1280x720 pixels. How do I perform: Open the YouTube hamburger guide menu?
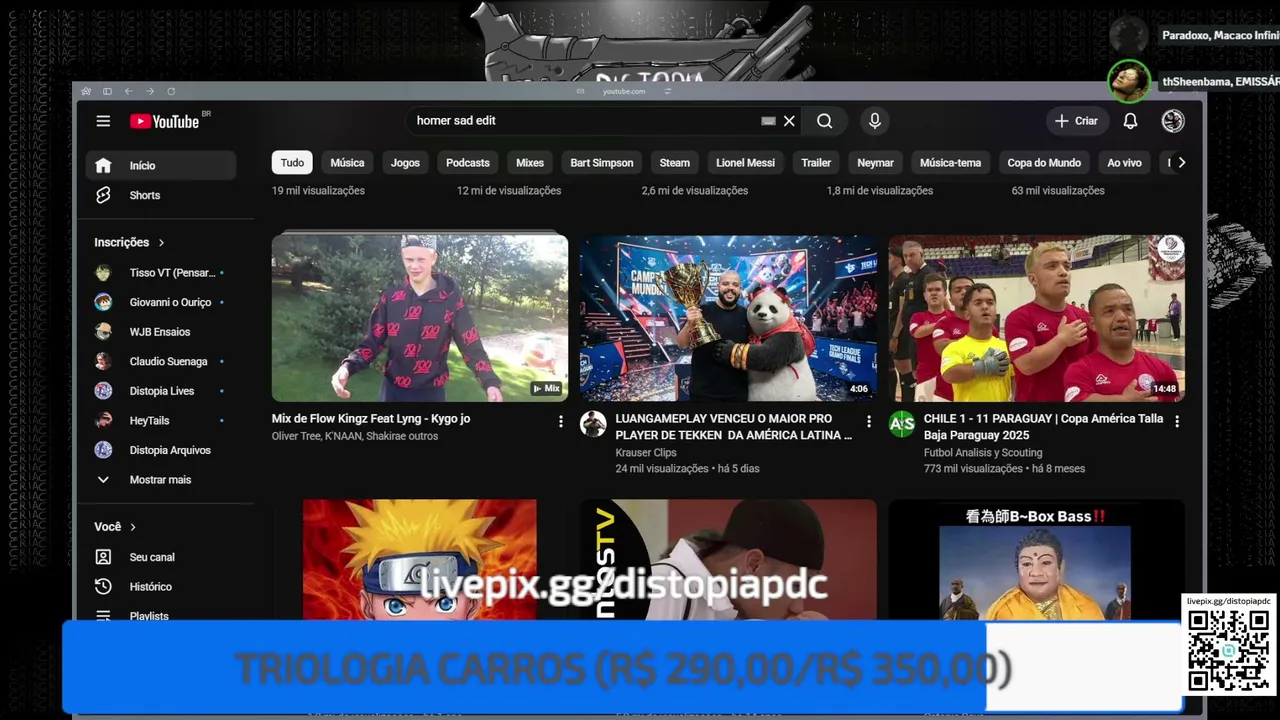pos(103,121)
